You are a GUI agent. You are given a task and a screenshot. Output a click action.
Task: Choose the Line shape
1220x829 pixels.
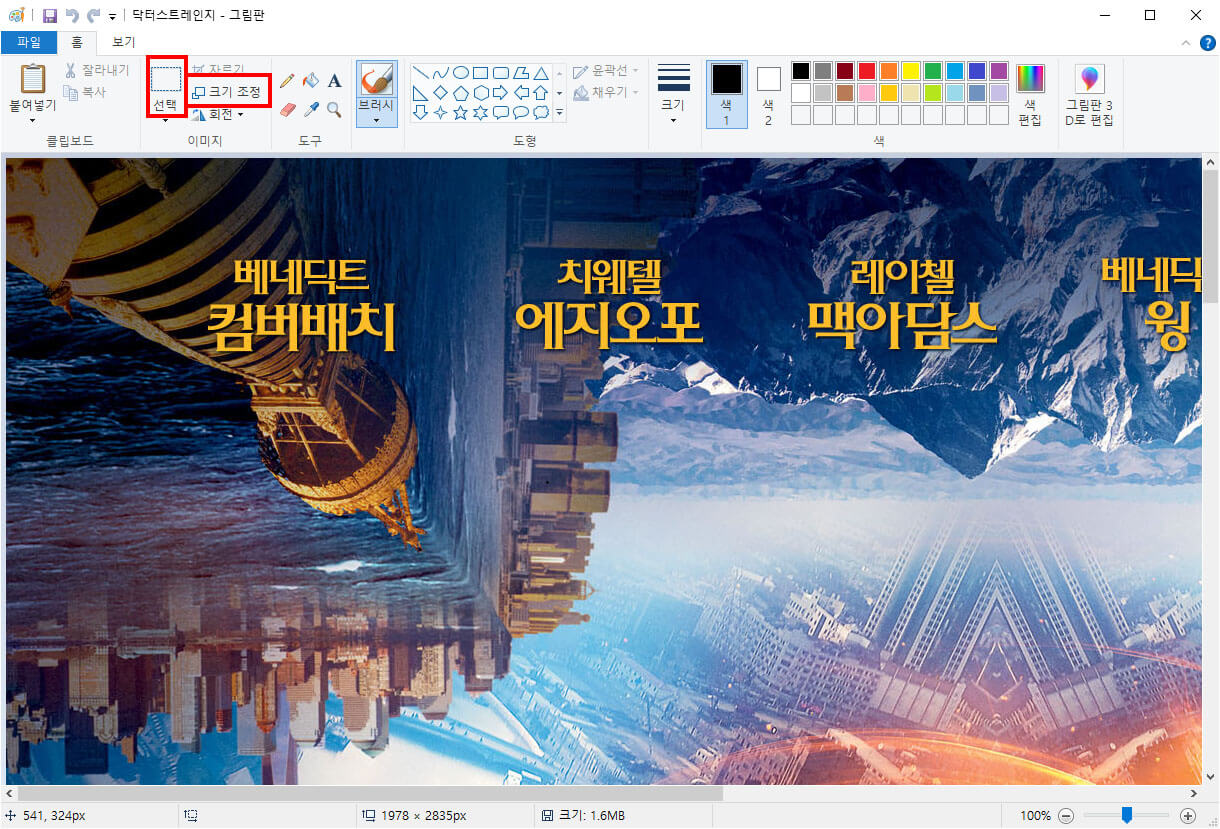pyautogui.click(x=421, y=73)
